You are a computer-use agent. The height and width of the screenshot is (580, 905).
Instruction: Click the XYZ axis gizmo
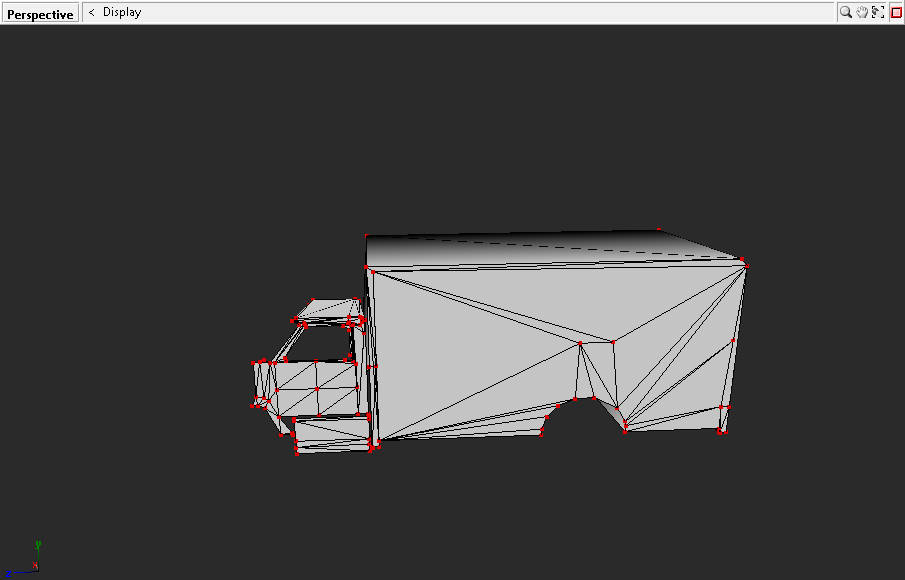24,559
